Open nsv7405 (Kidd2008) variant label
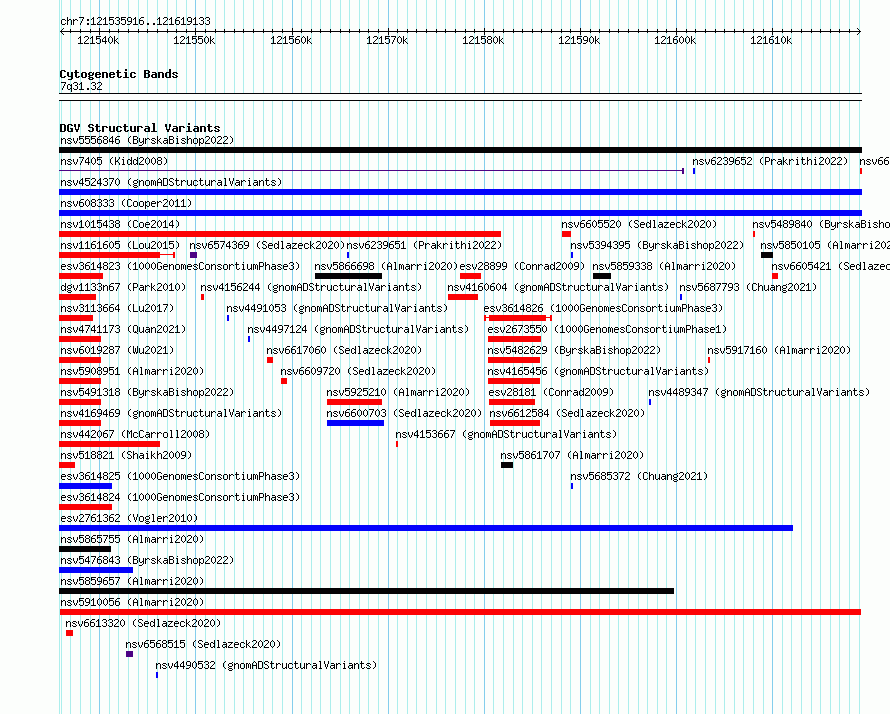Image resolution: width=890 pixels, height=714 pixels. point(114,161)
